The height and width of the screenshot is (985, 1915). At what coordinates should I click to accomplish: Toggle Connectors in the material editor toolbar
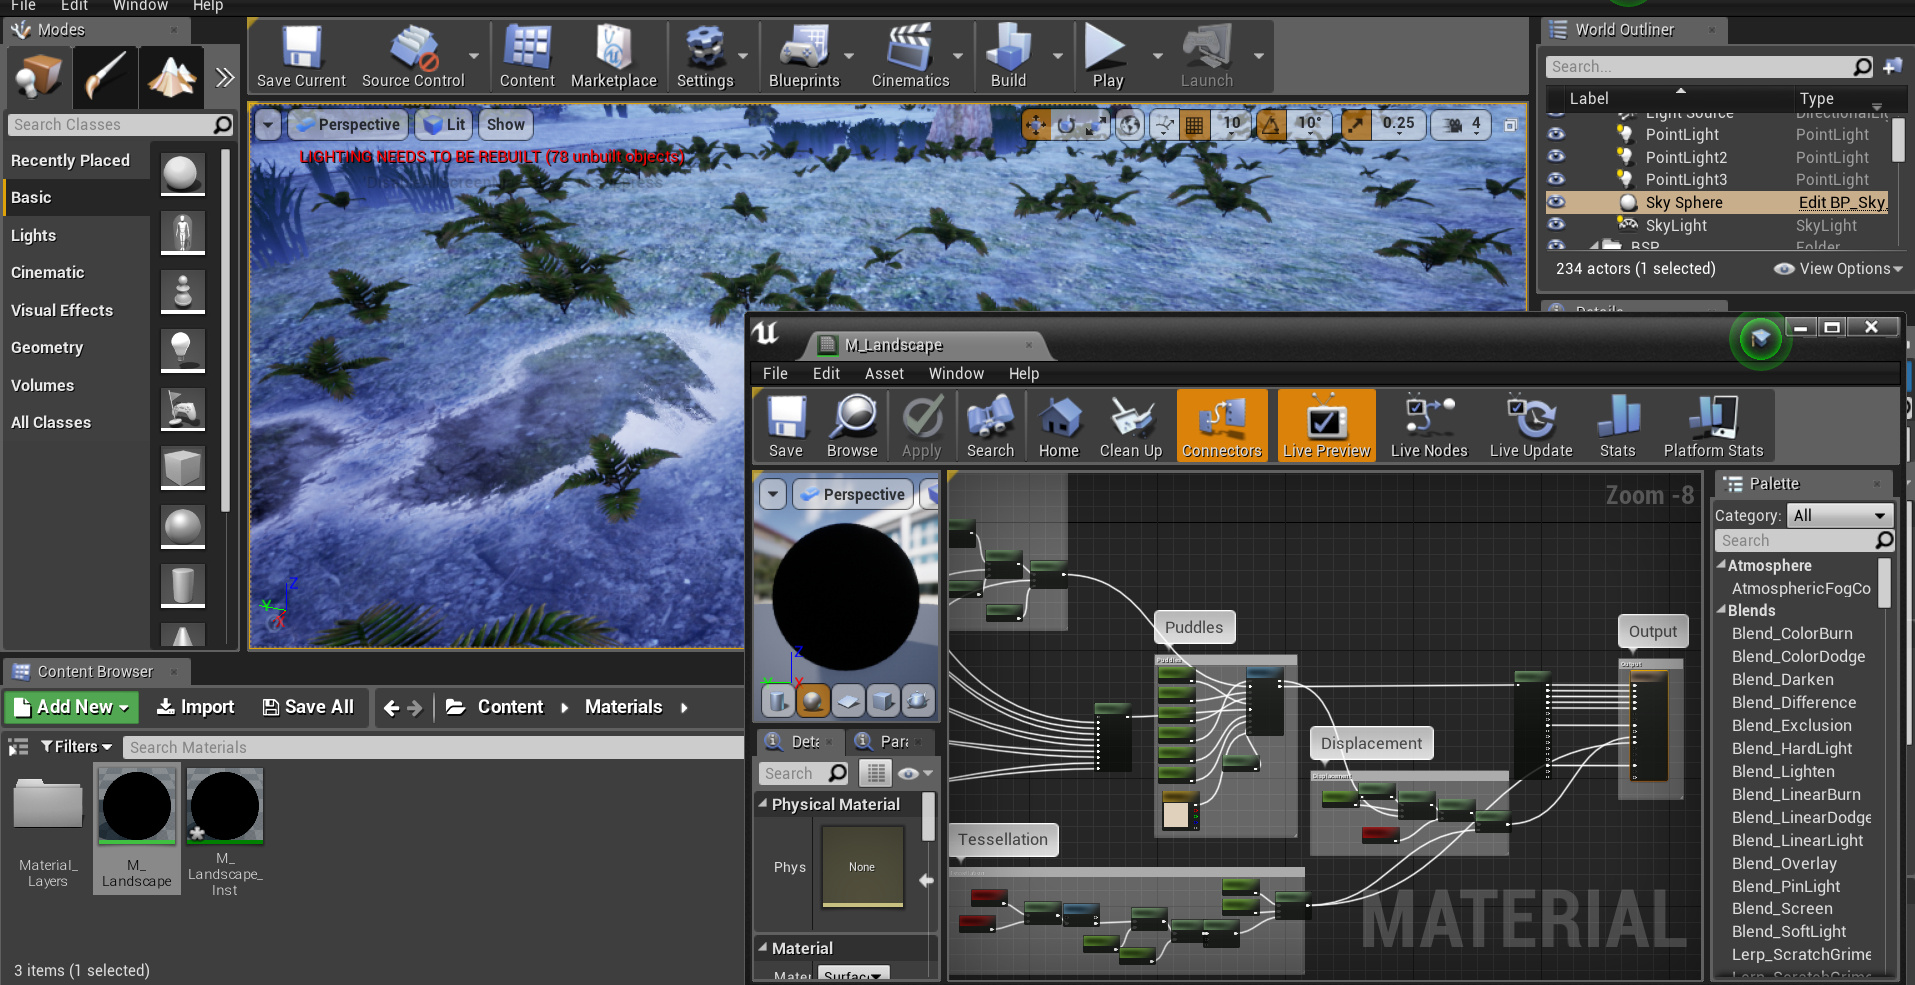pos(1222,426)
